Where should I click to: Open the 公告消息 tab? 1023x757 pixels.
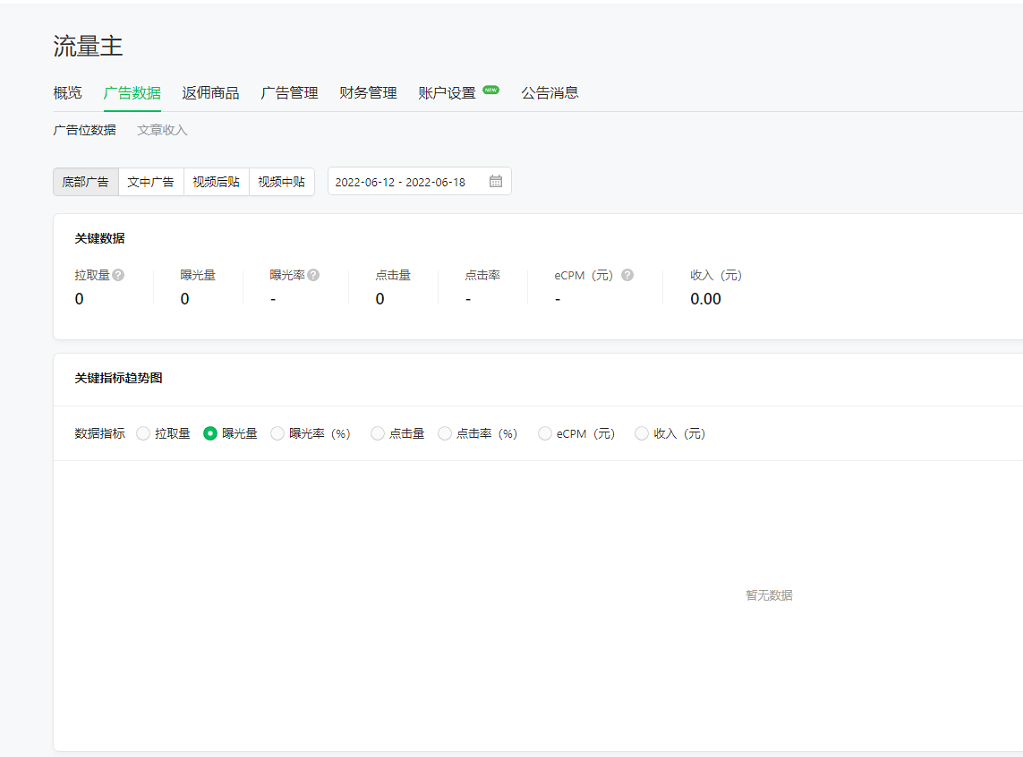click(550, 93)
